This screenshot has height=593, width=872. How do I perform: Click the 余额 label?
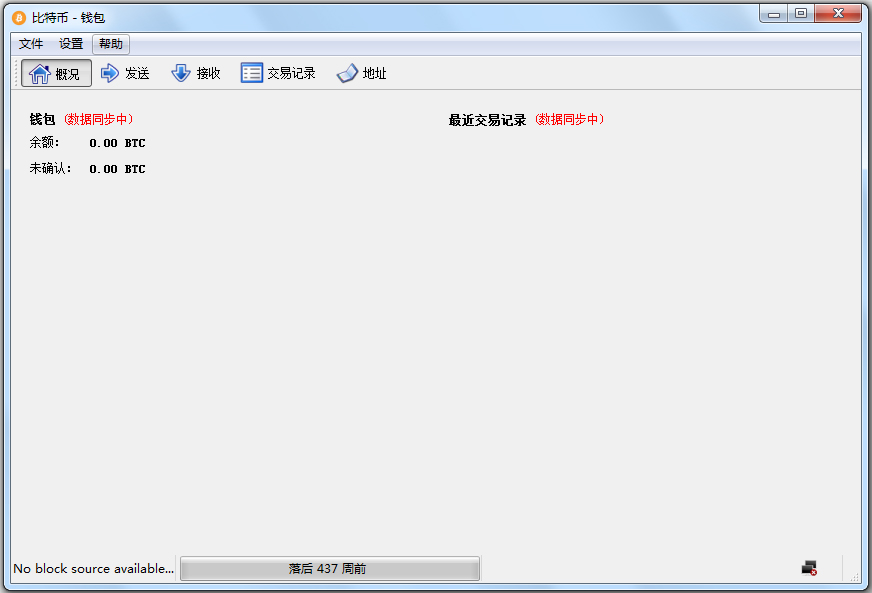44,143
